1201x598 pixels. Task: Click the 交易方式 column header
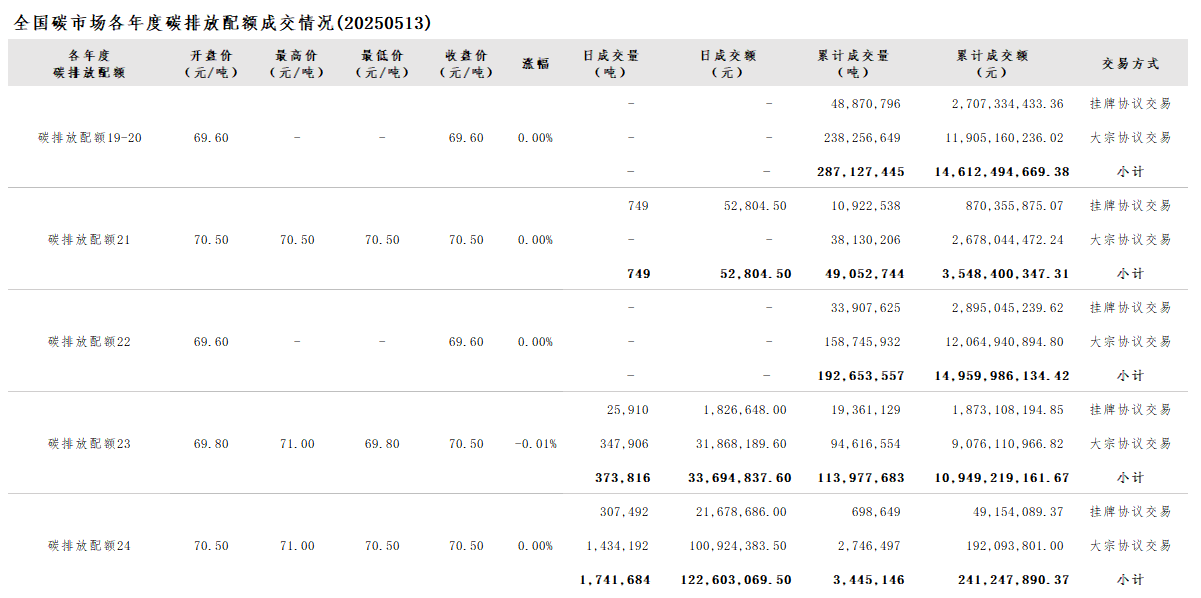point(1130,63)
